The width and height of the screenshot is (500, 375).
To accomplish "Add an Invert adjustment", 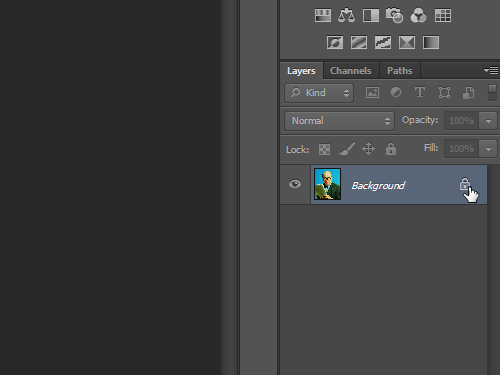I will [335, 43].
